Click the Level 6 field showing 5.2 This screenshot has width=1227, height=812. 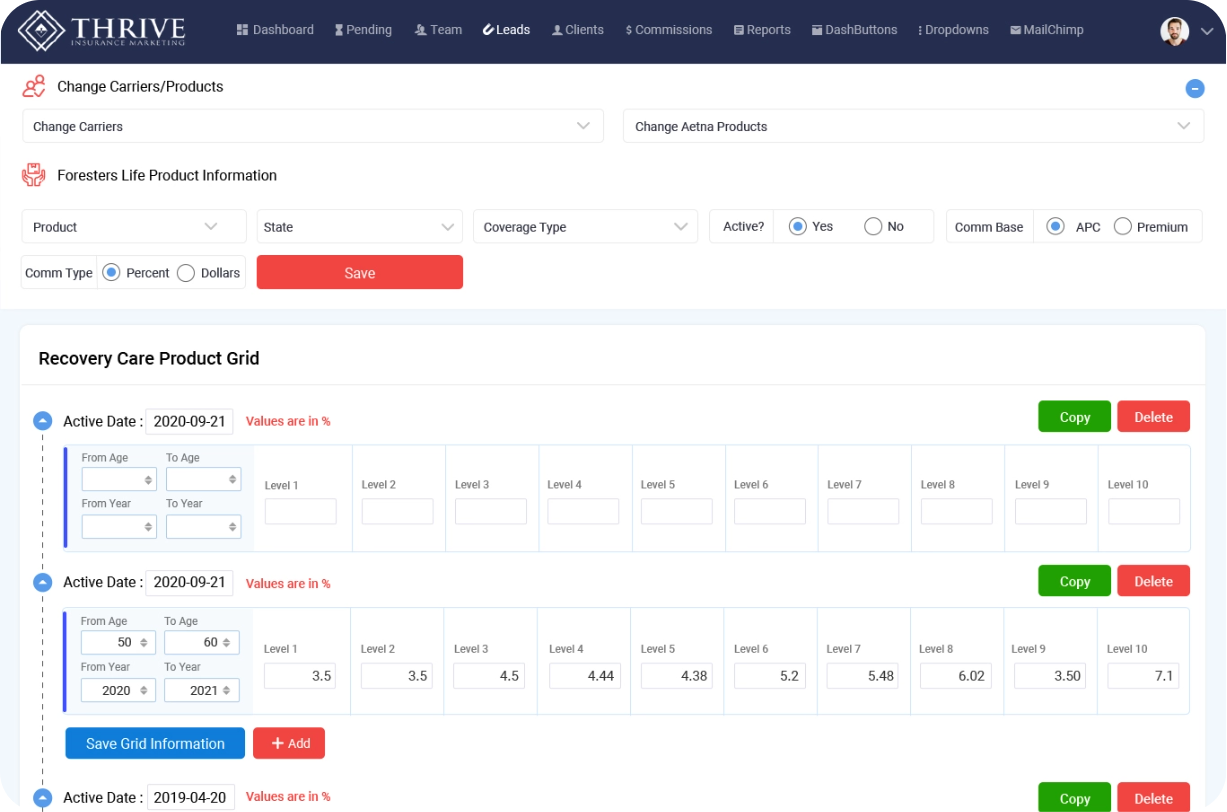coord(770,676)
